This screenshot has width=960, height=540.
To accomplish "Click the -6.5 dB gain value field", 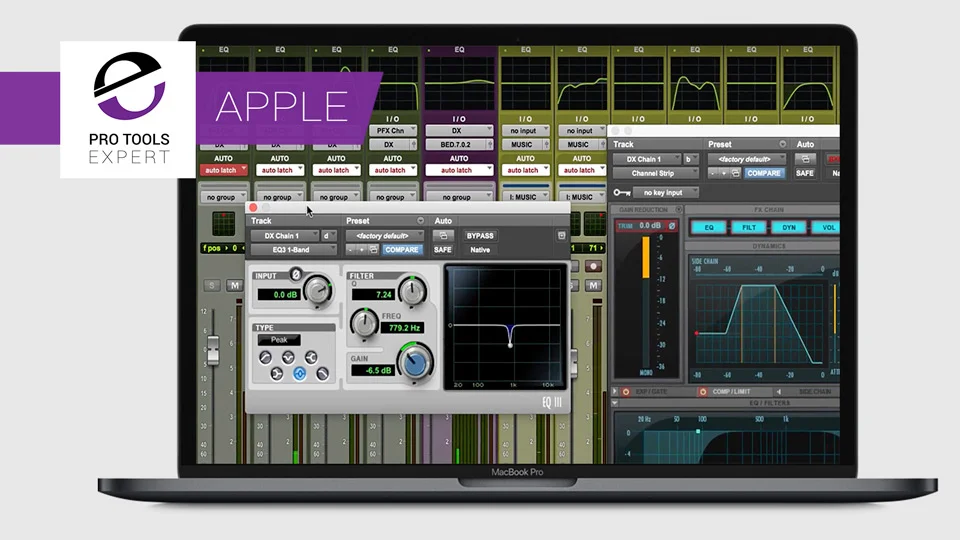I will [x=373, y=370].
